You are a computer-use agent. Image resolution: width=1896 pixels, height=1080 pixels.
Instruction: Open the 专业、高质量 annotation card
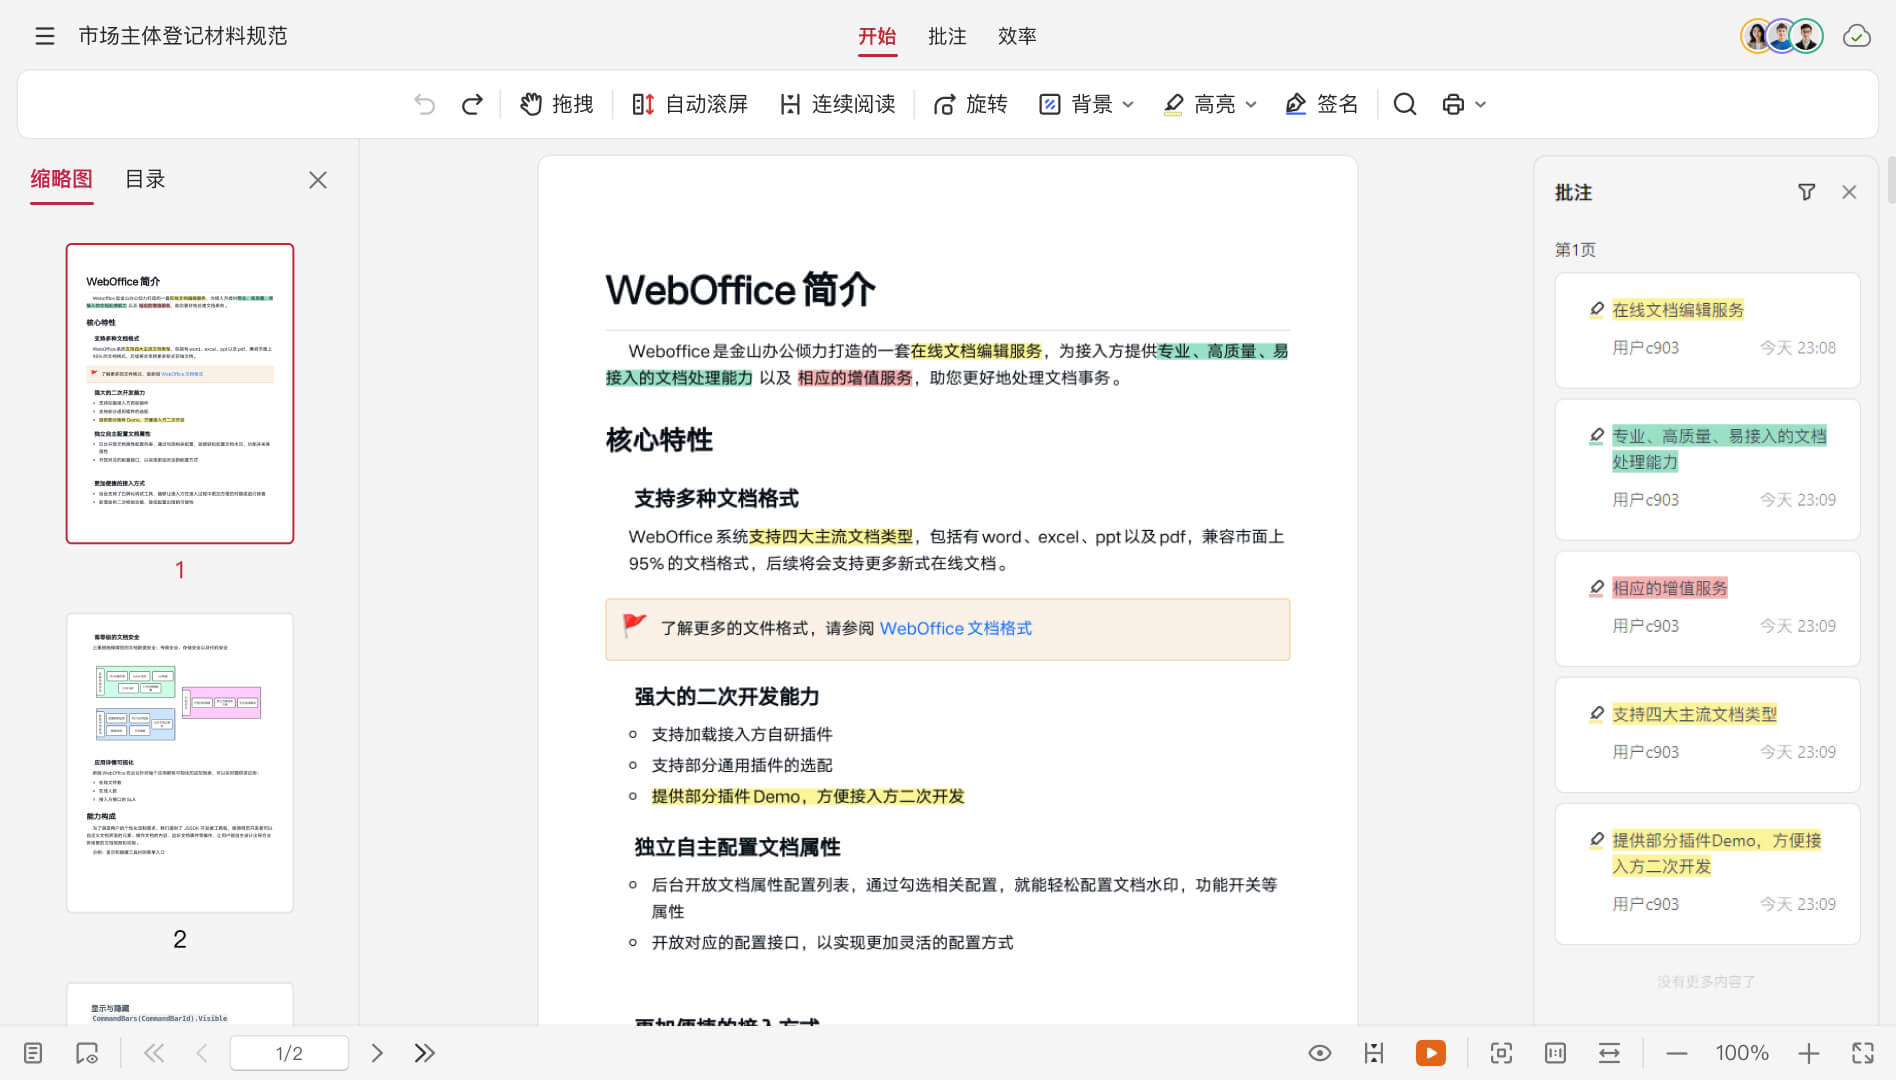[x=1708, y=470]
